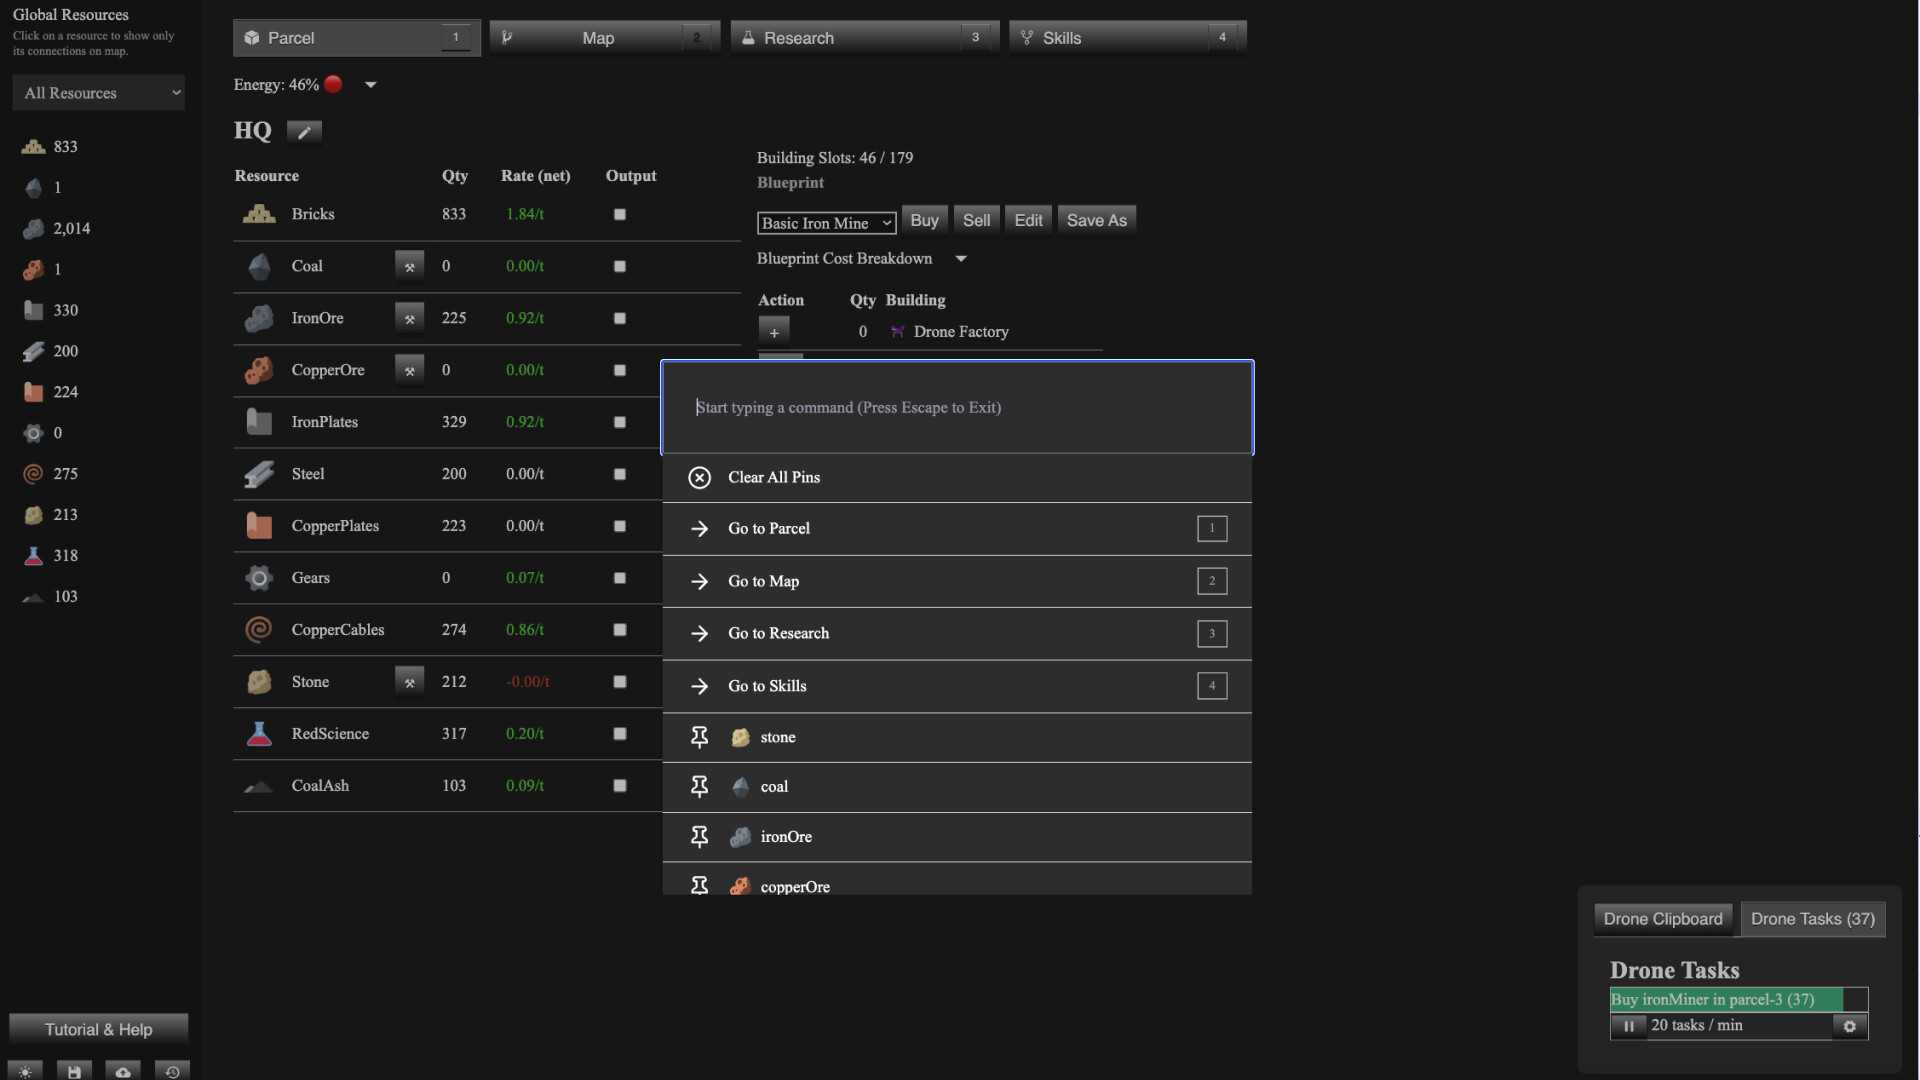
Task: Click the Drone Factory building icon
Action: 897,332
